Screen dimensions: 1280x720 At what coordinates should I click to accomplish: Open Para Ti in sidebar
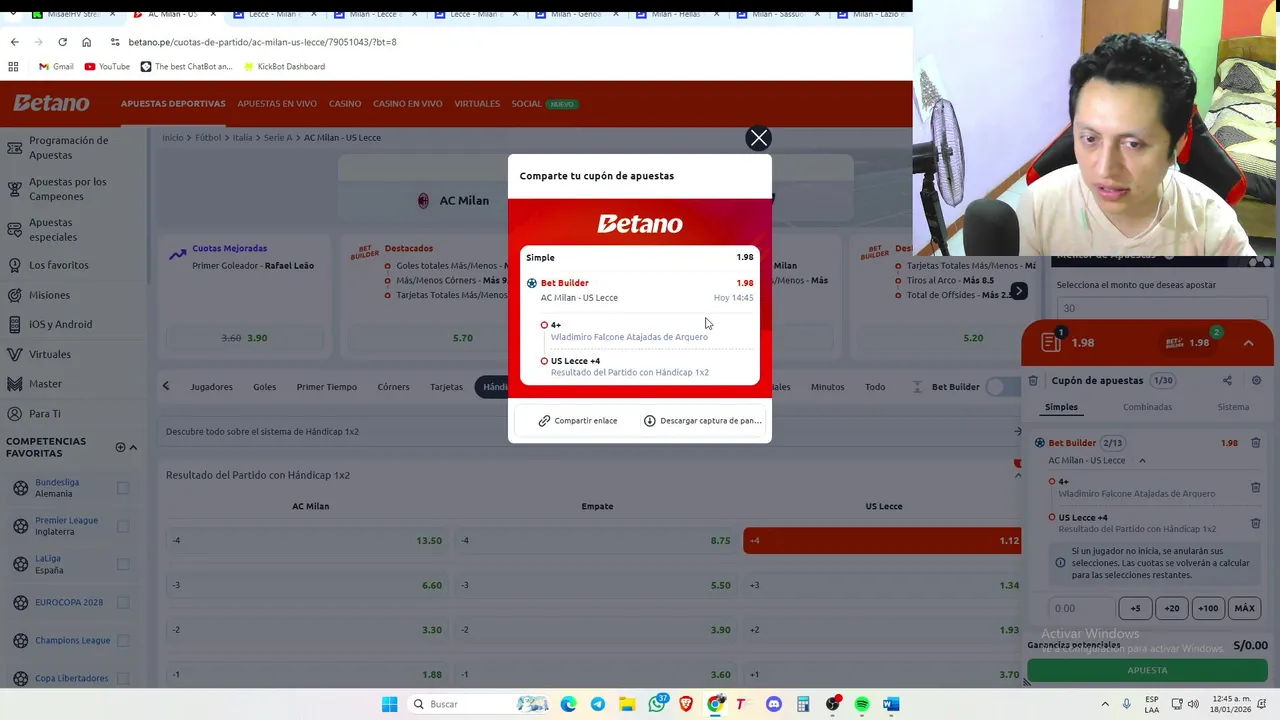tap(44, 414)
